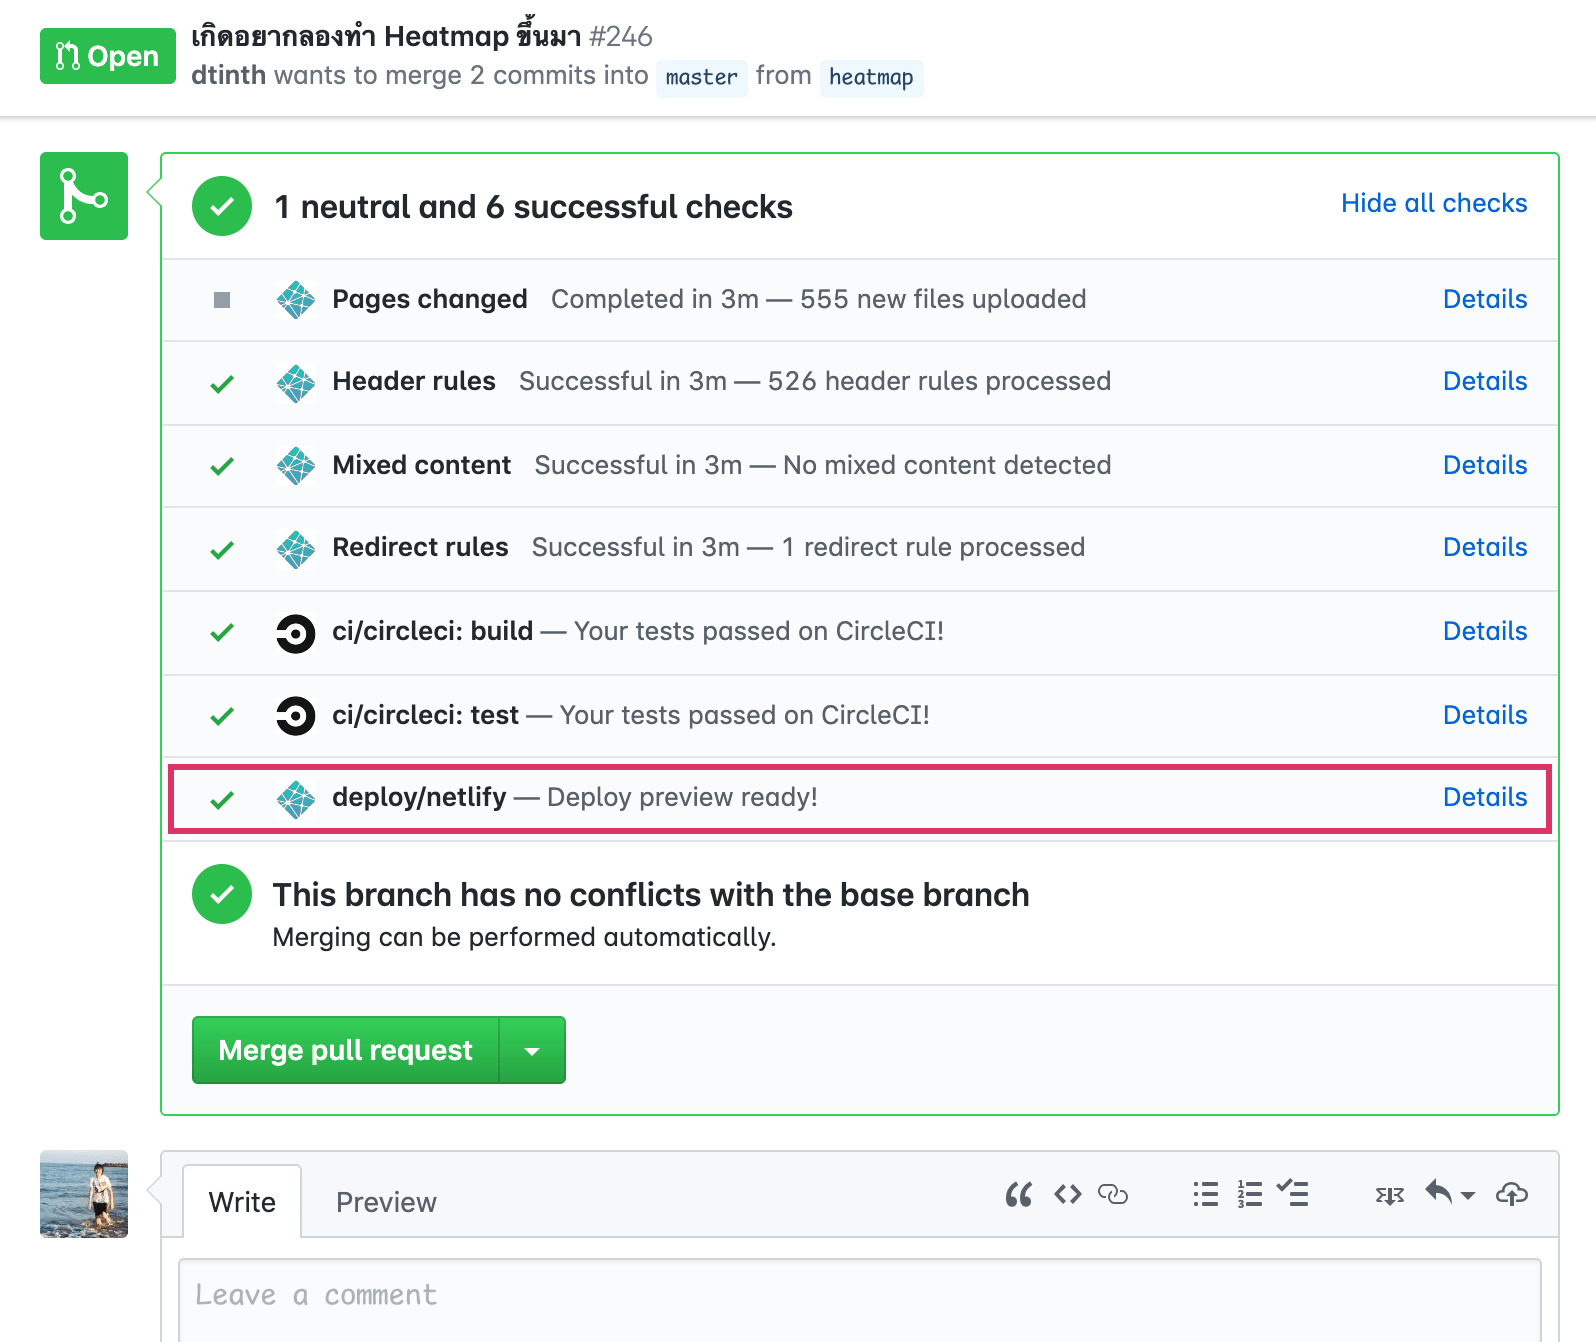Click the mention/reference icon in toolbar

tap(1390, 1195)
